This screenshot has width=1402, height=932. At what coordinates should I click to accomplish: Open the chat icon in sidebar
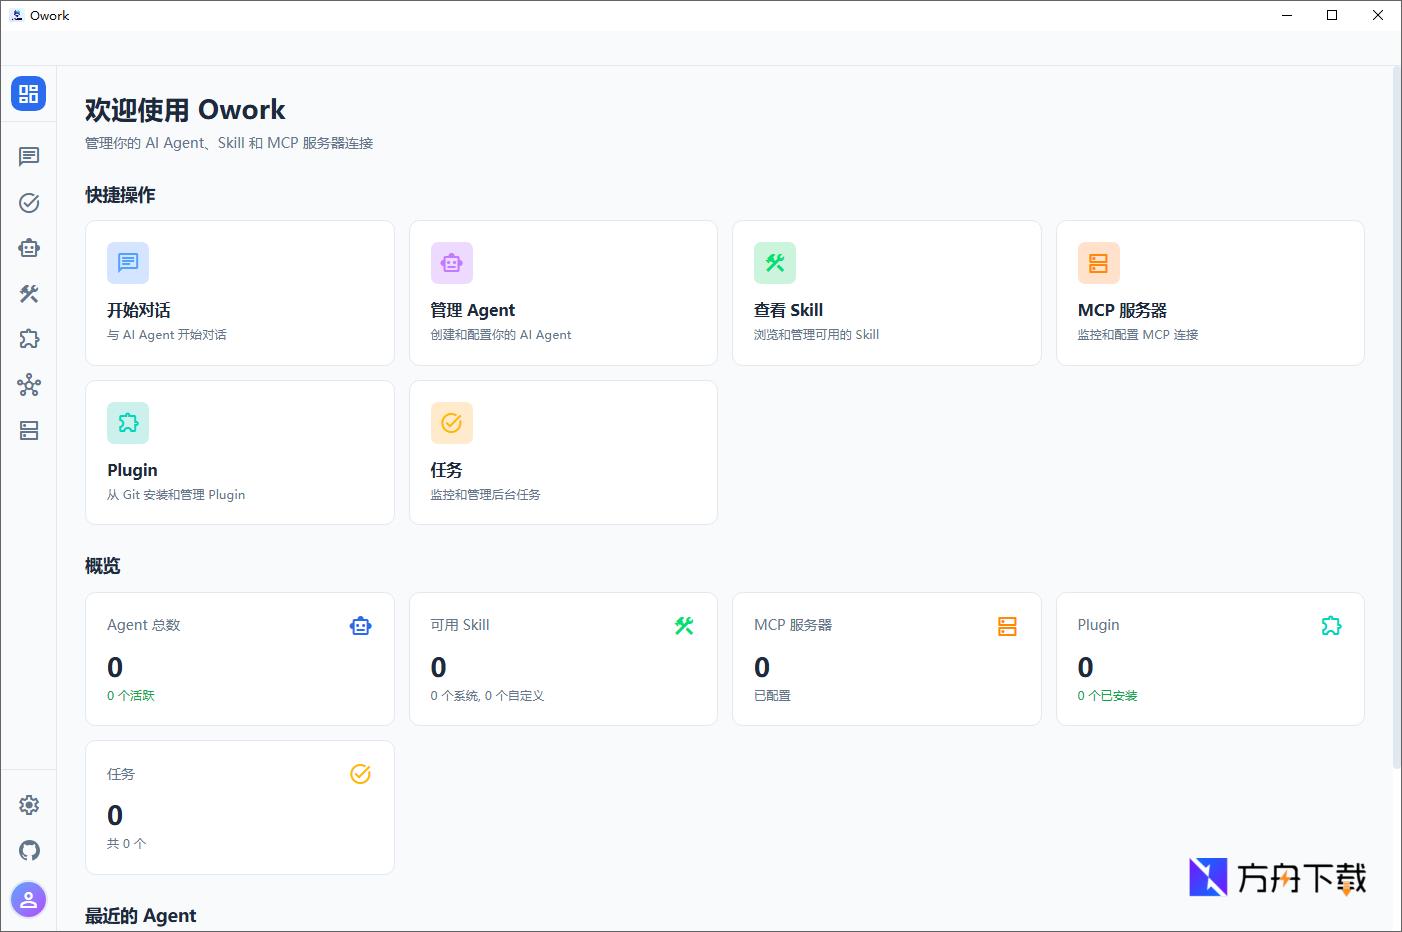(29, 157)
